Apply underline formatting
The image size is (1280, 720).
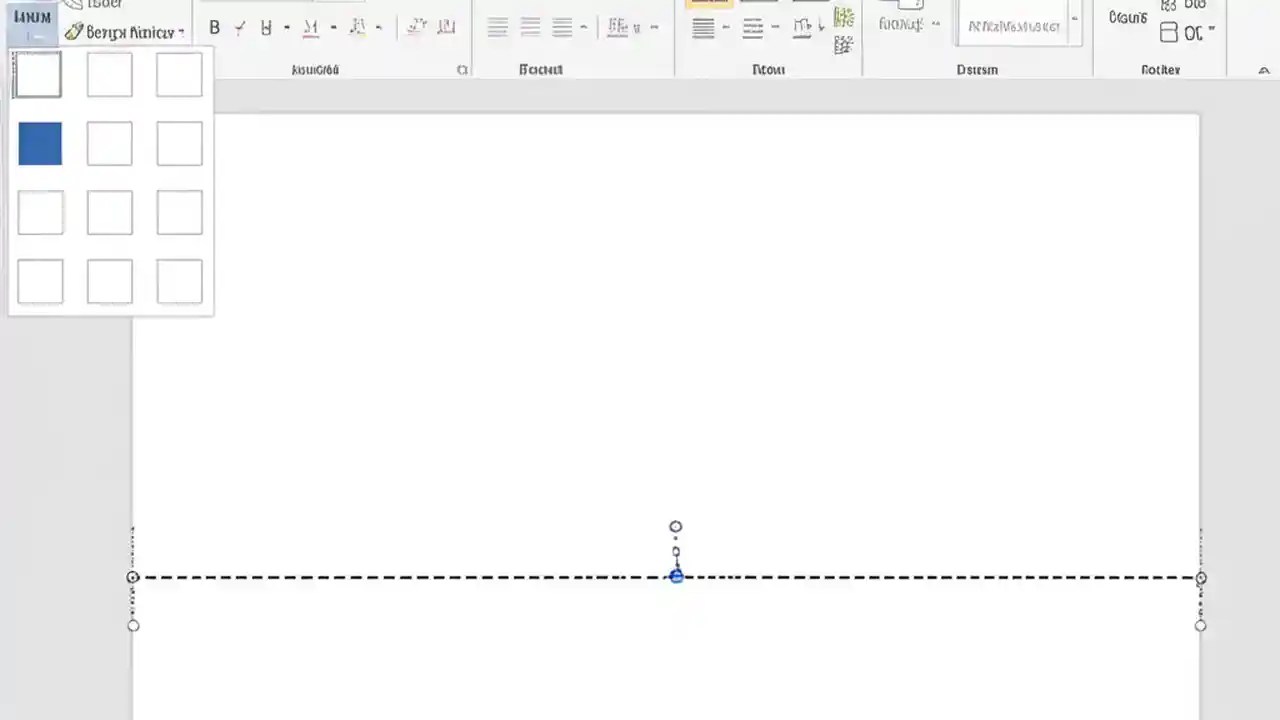[x=265, y=27]
